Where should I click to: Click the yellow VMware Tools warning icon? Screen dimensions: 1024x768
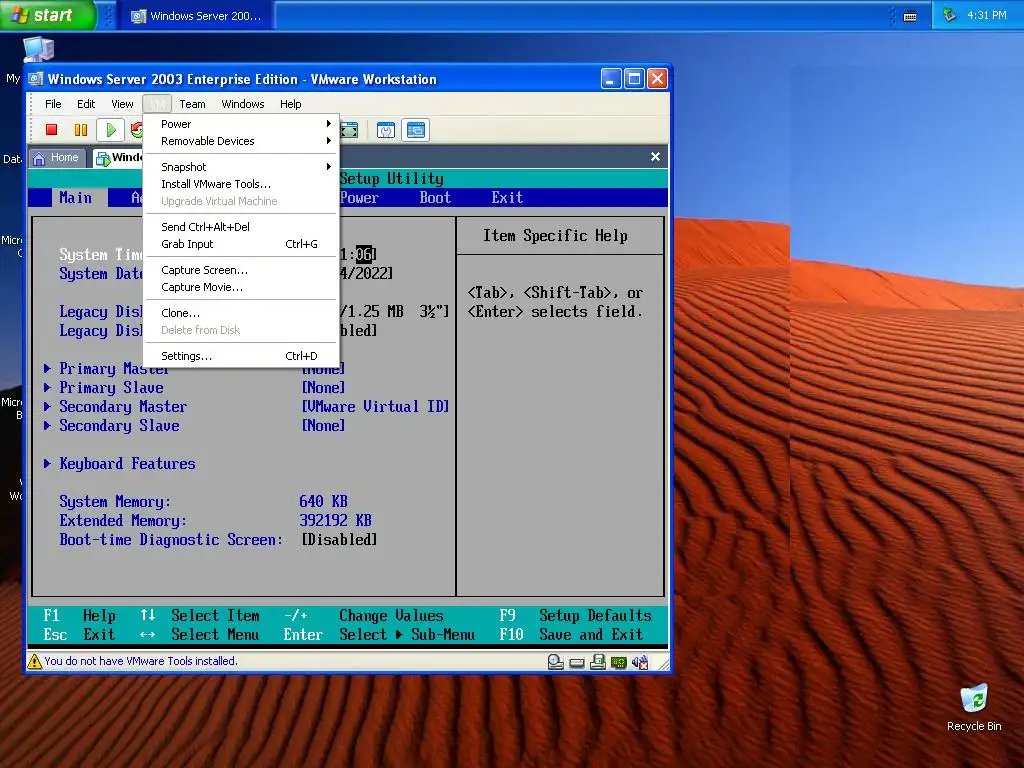(35, 661)
